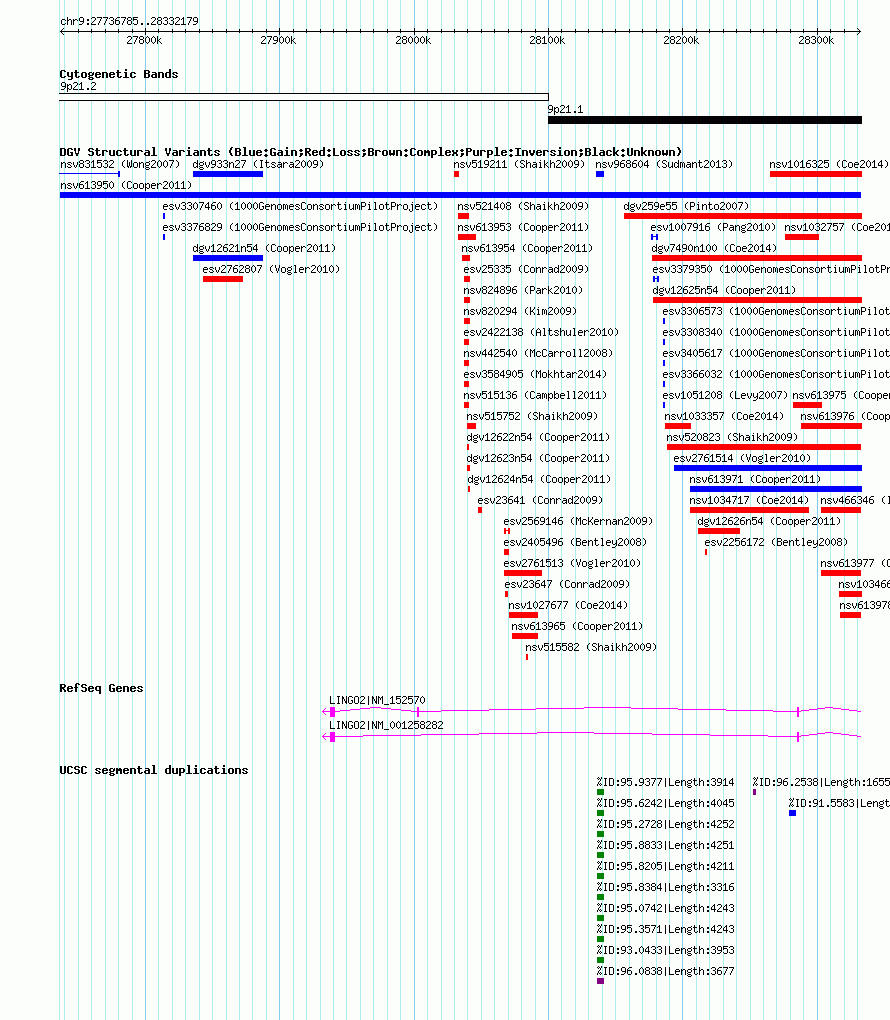Click esv2256172 (Bentley2008) label
The image size is (890, 1020).
776,543
